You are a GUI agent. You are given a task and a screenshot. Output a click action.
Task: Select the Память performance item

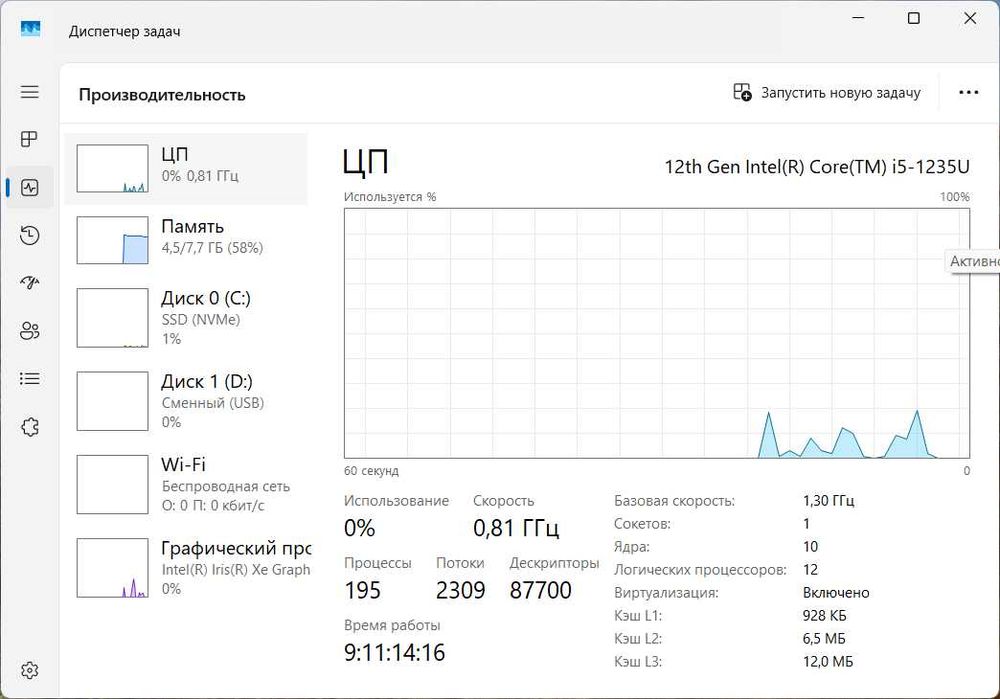(186, 240)
